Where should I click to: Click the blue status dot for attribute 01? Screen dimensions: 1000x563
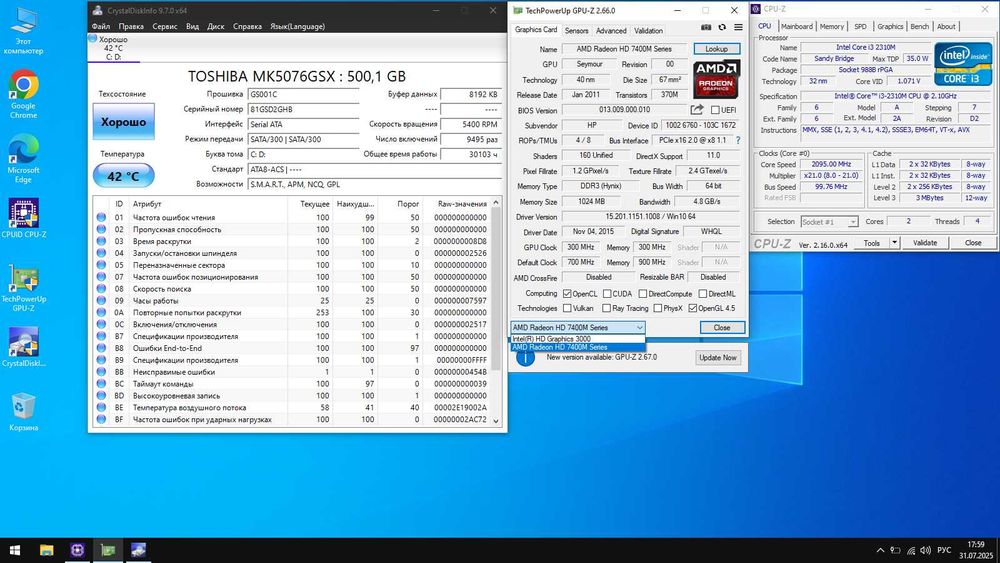pos(101,217)
